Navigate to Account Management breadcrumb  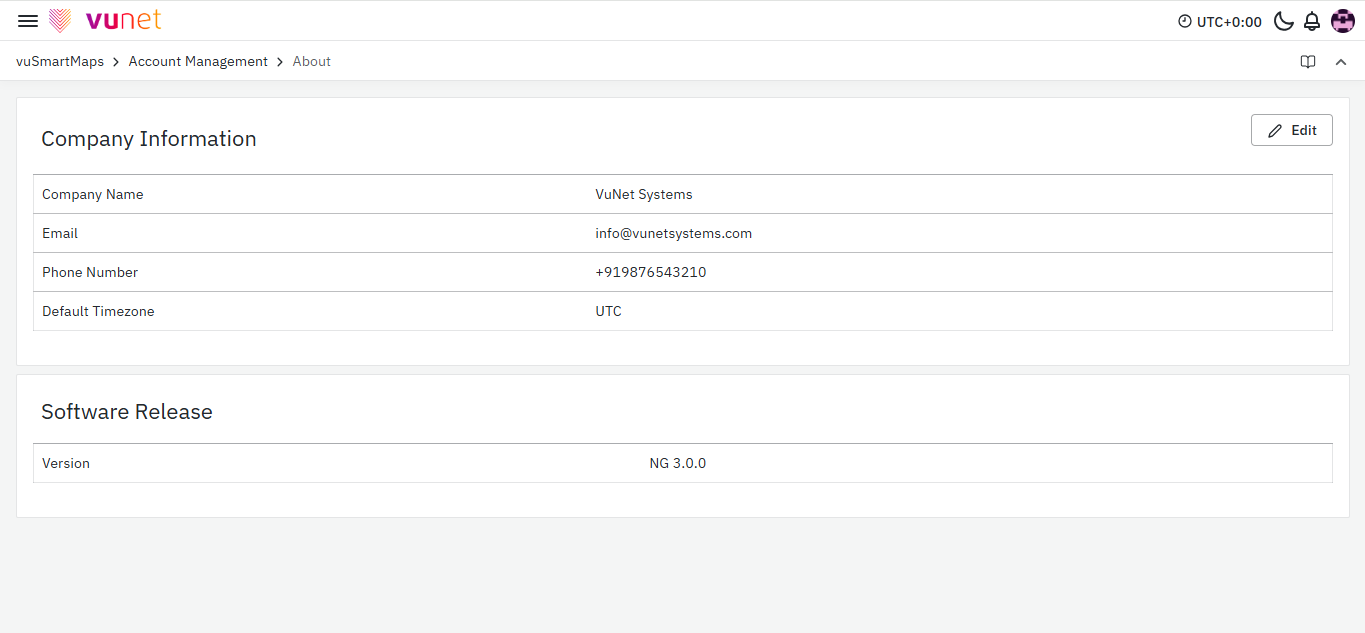pos(198,62)
